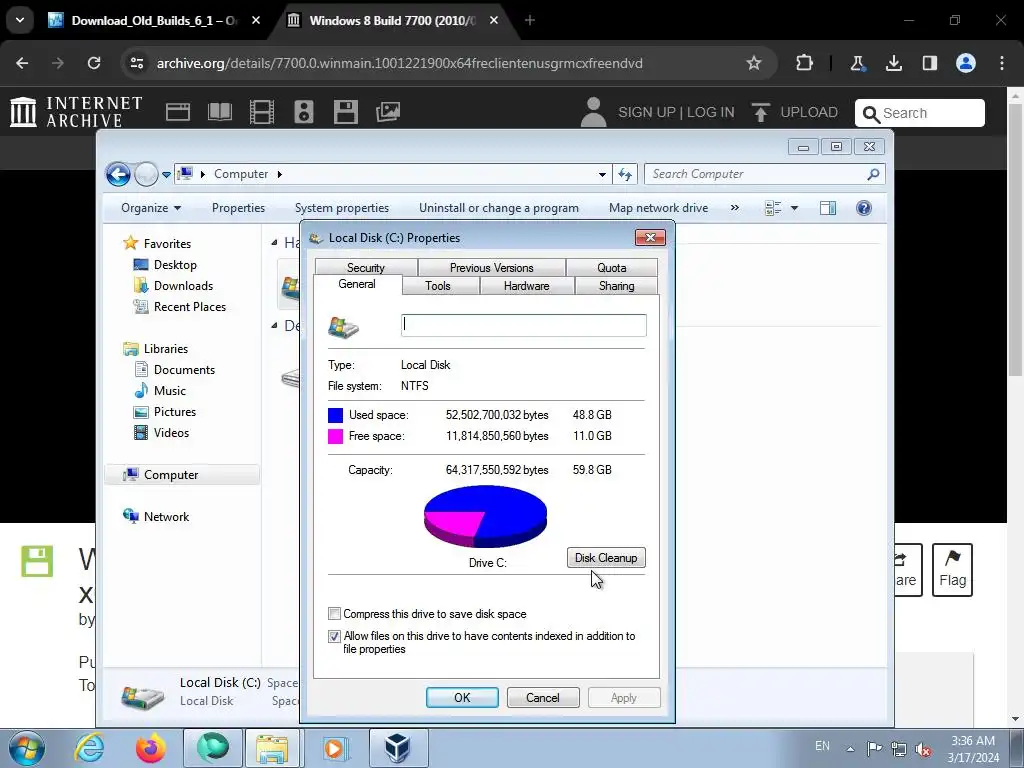Open Internet Archive video film icon
This screenshot has height=768, width=1024.
[x=262, y=112]
